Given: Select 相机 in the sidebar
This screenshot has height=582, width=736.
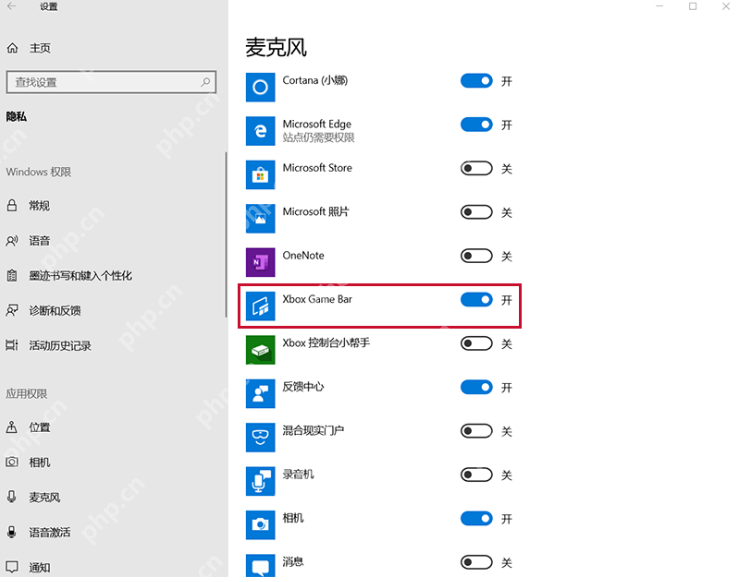Looking at the screenshot, I should click(39, 462).
